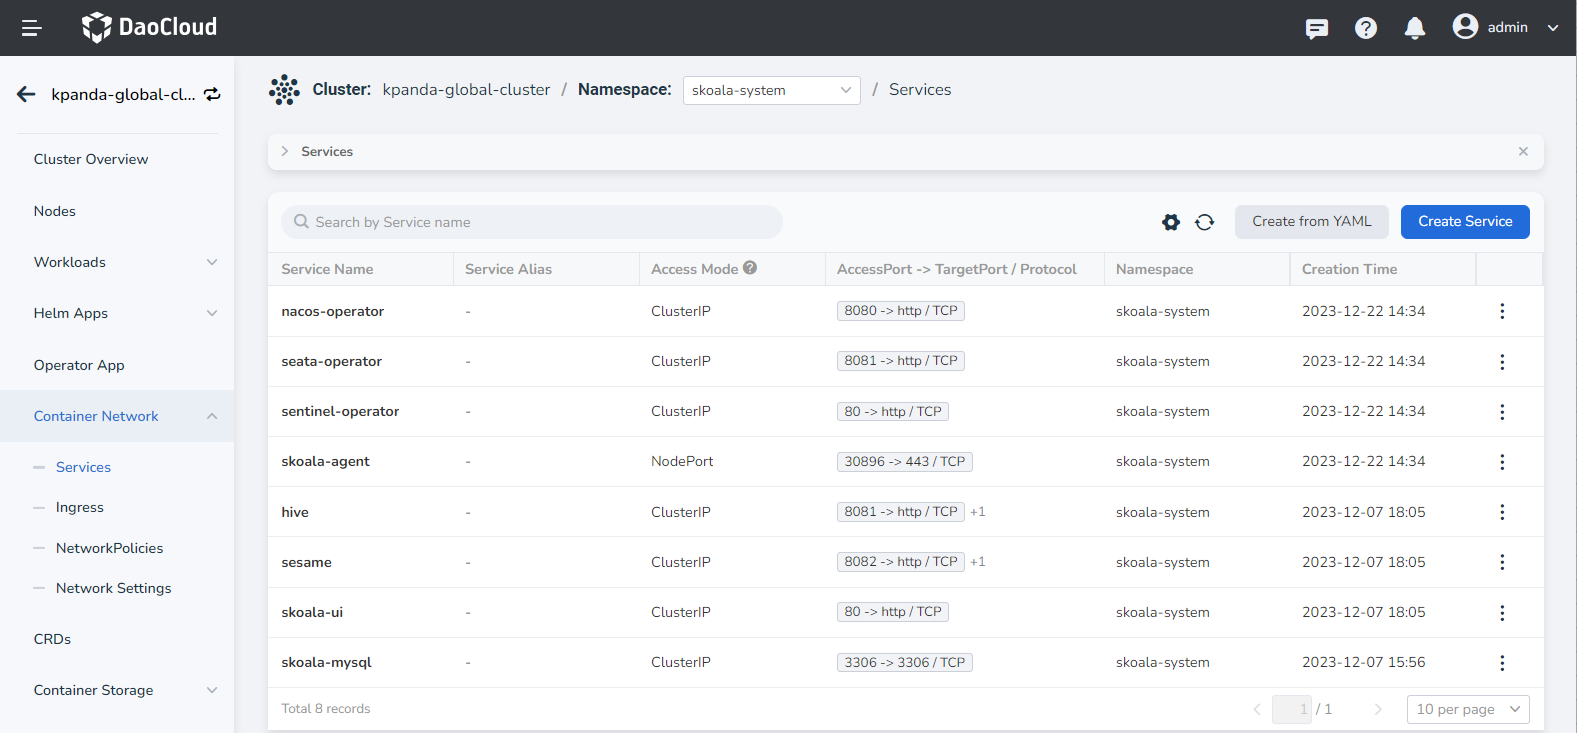Click the back arrow beside cluster name
The width and height of the screenshot is (1577, 733).
26,94
